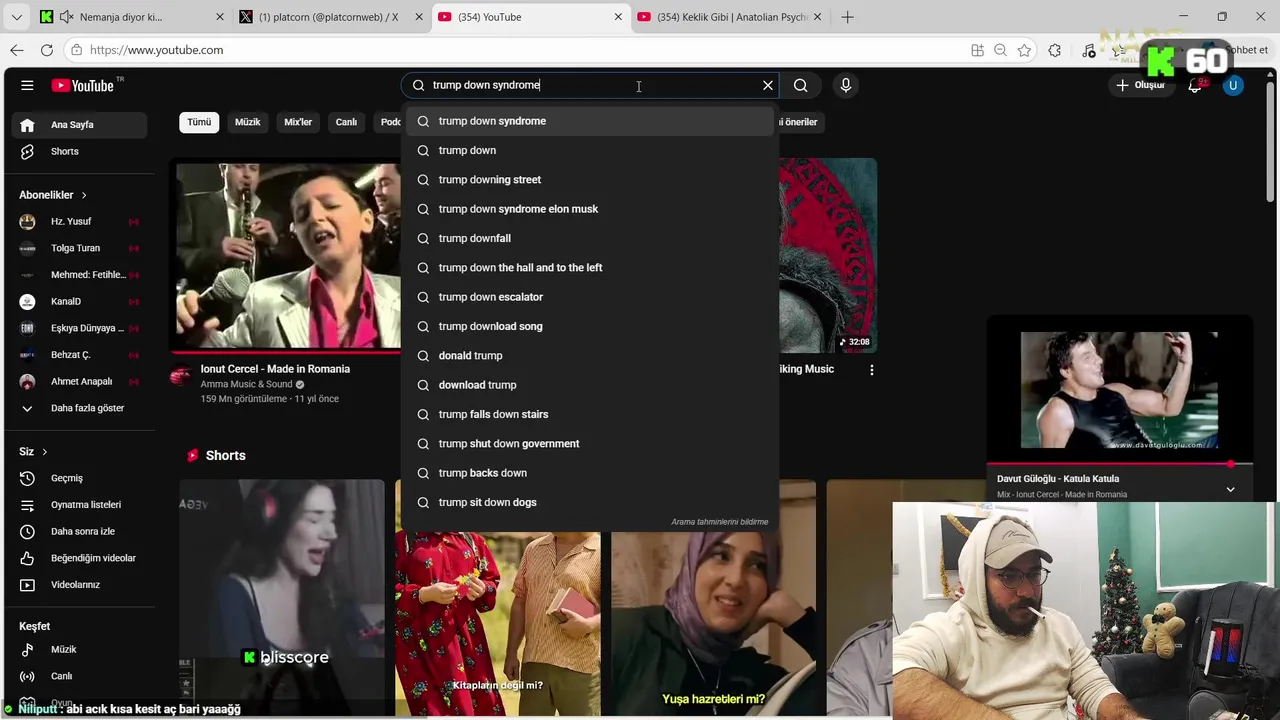This screenshot has height=720, width=1280.
Task: Click the Oluştur create button
Action: pos(1141,85)
